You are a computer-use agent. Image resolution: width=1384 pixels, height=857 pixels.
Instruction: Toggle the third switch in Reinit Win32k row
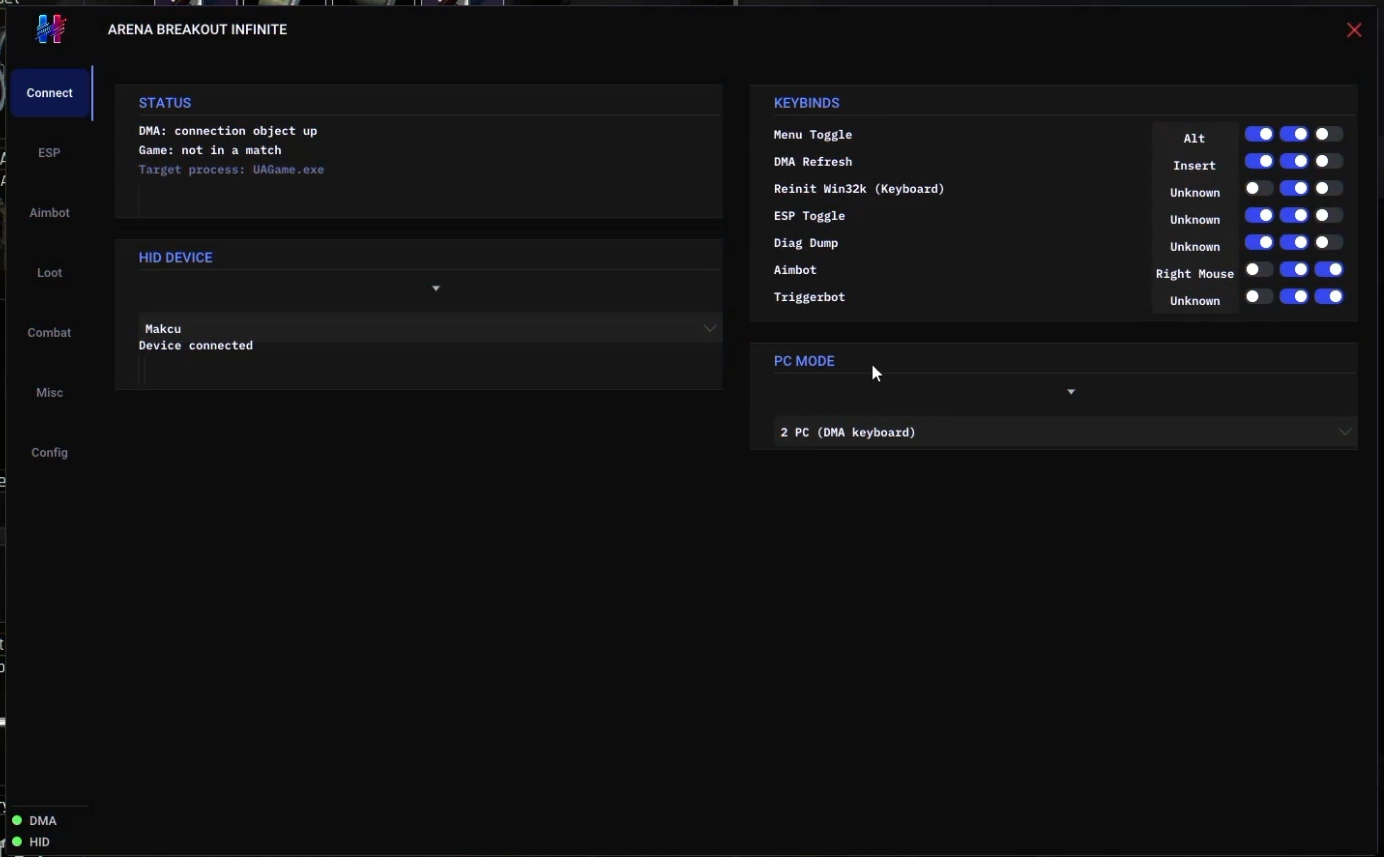pyautogui.click(x=1329, y=188)
